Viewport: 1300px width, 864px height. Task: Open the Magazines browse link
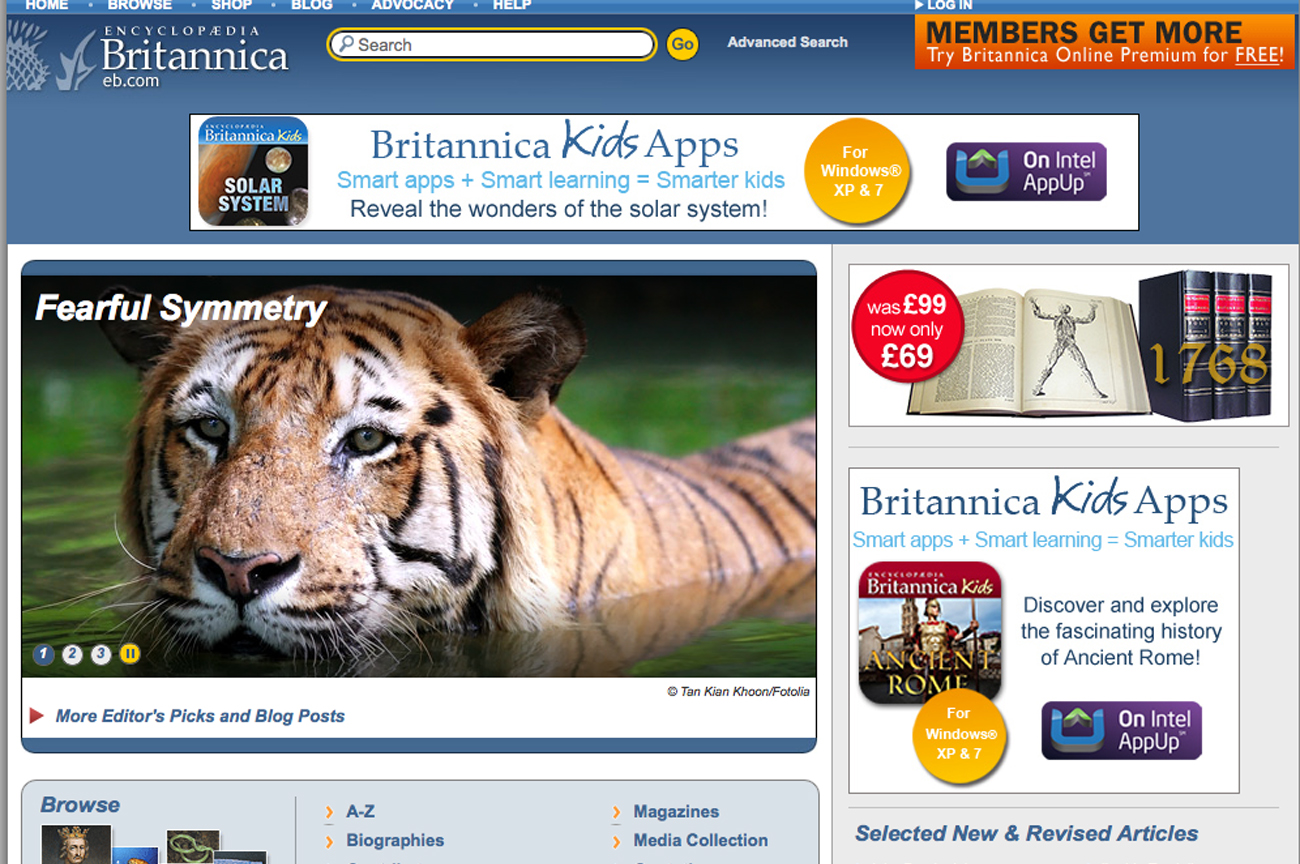tap(676, 812)
